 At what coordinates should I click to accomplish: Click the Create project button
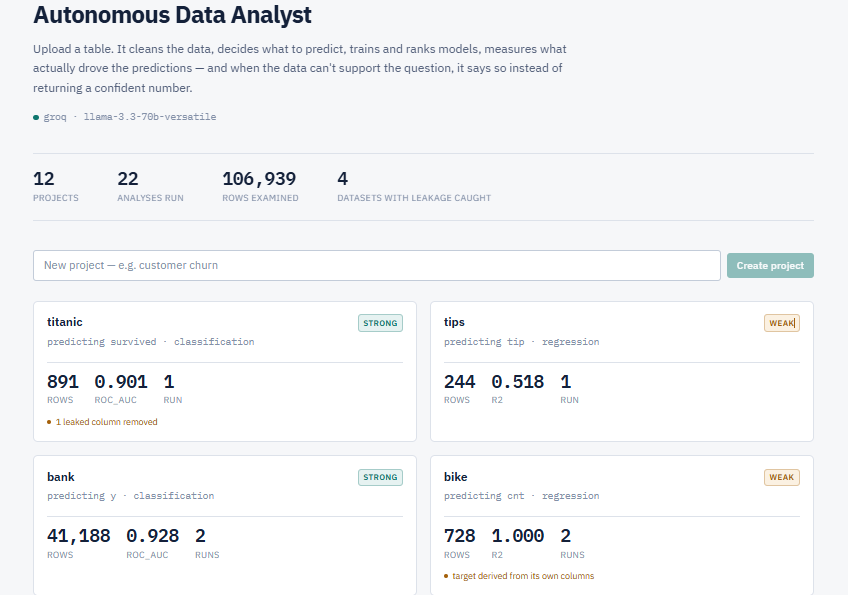pos(770,266)
